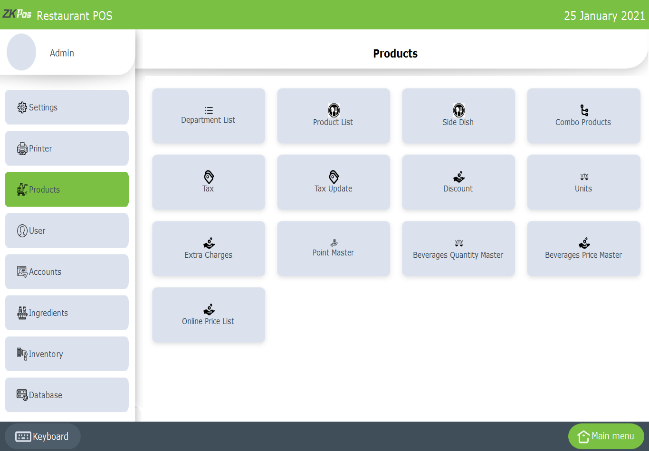649x451 pixels.
Task: Click the Point Master icon
Action: pos(334,243)
